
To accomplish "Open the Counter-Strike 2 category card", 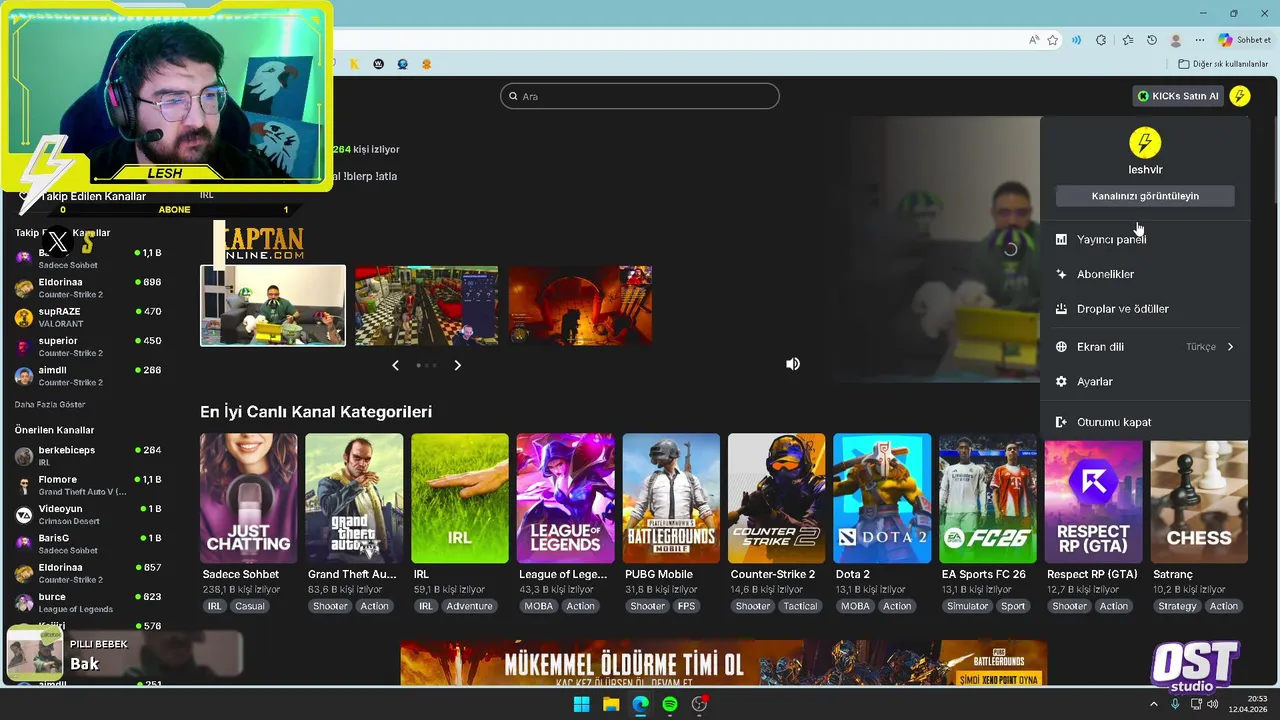I will coord(776,498).
